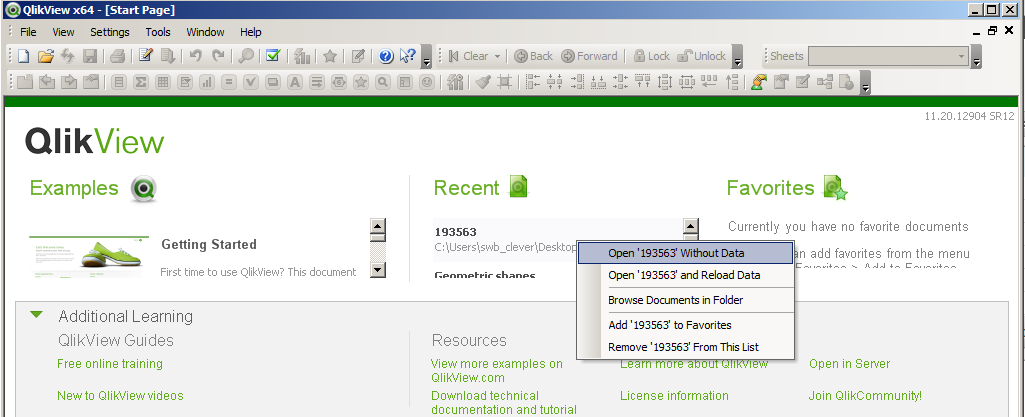Choose Add '193563' to Favorites
Image resolution: width=1025 pixels, height=417 pixels.
(685, 325)
